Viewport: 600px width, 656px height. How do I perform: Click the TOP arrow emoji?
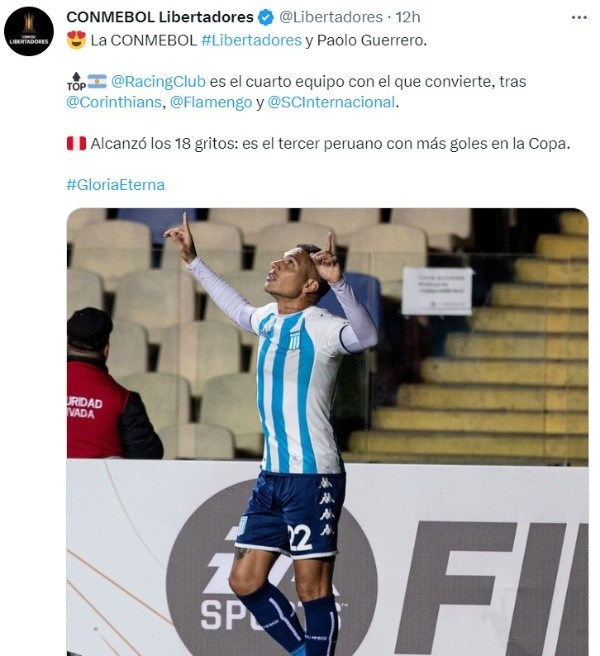(76, 81)
